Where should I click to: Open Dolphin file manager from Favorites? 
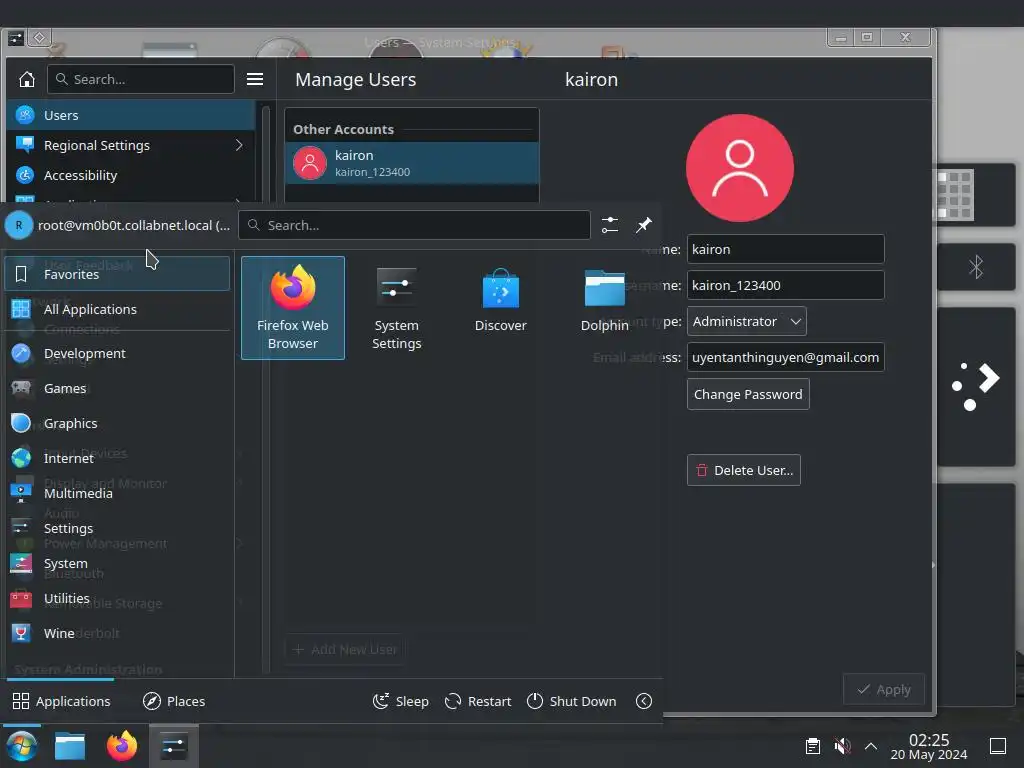pyautogui.click(x=604, y=308)
